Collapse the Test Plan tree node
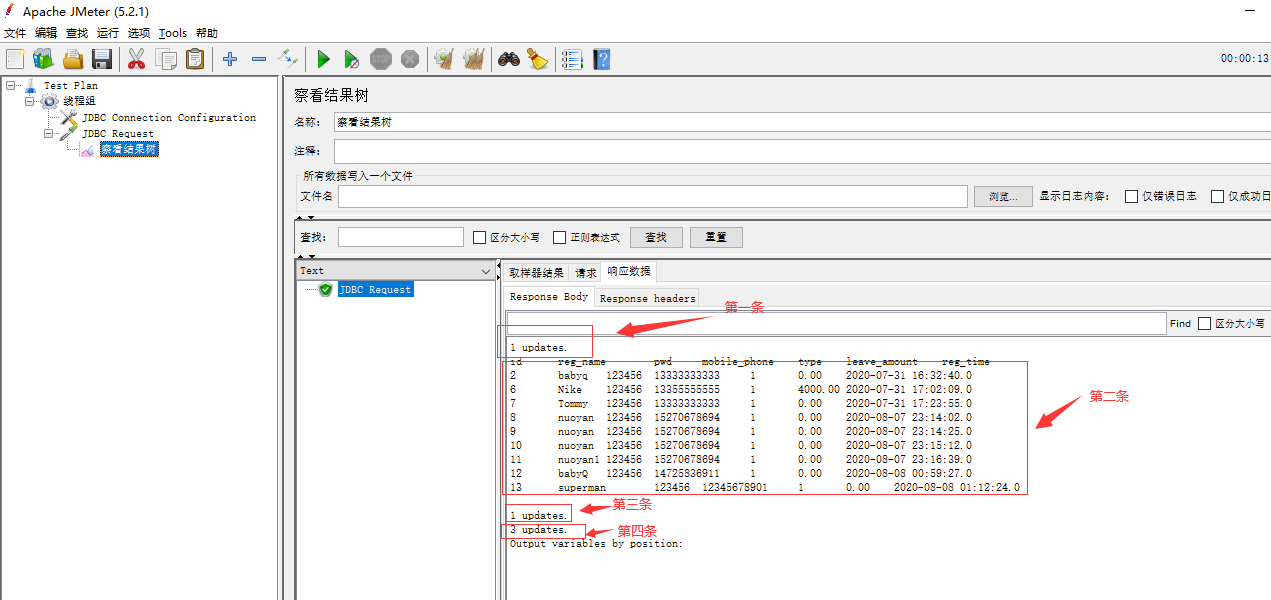 pos(11,85)
